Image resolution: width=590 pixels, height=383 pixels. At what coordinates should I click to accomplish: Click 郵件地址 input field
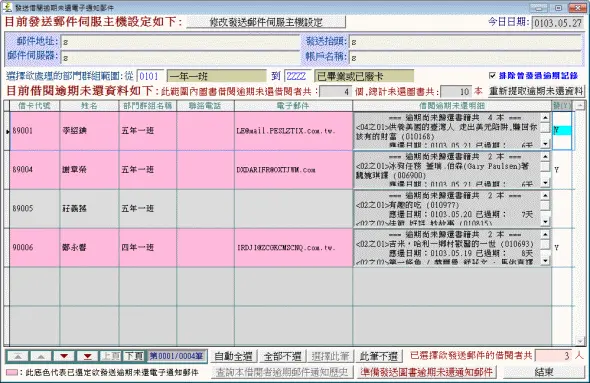point(181,42)
